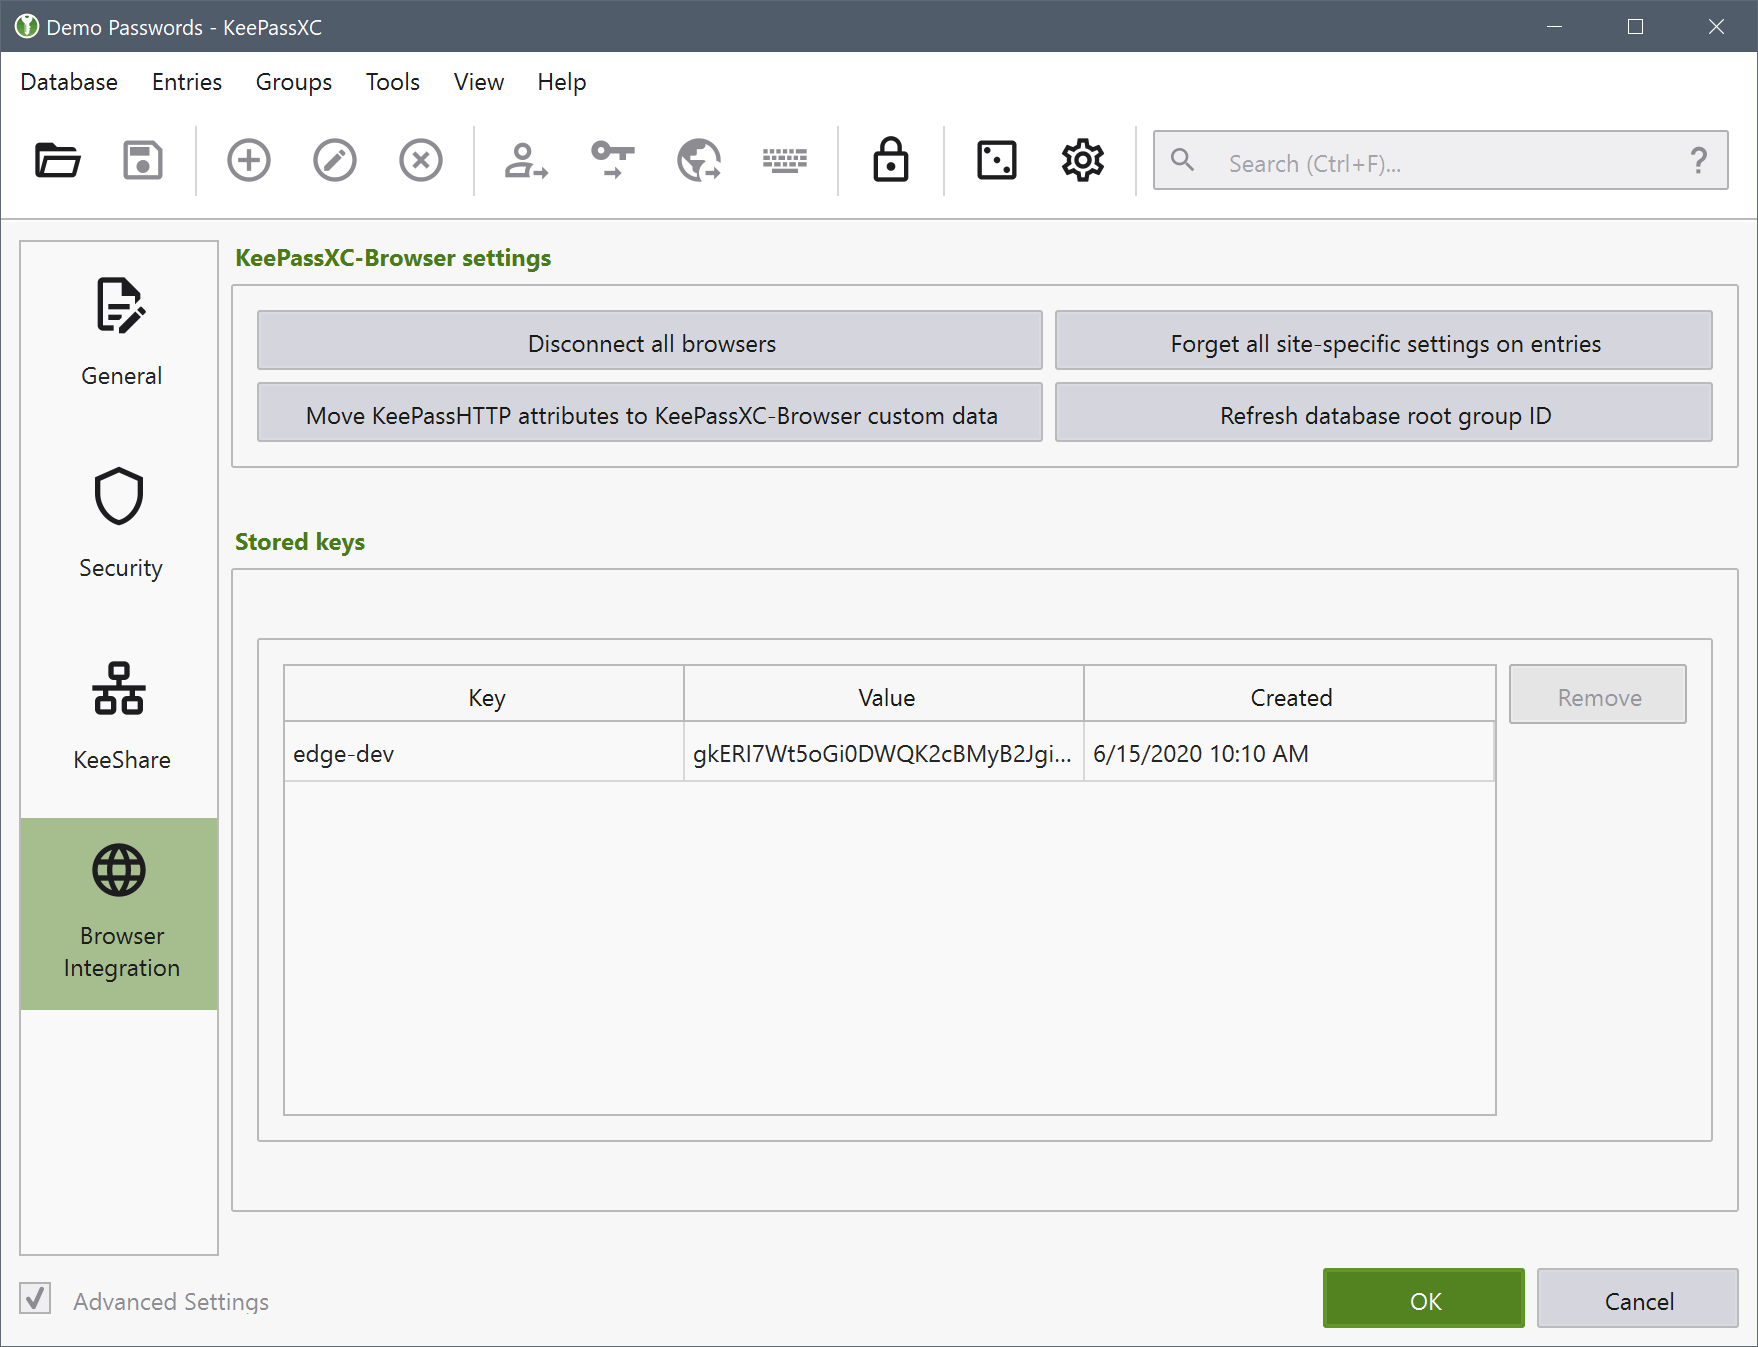Click in the Search entries field

tap(1440, 163)
